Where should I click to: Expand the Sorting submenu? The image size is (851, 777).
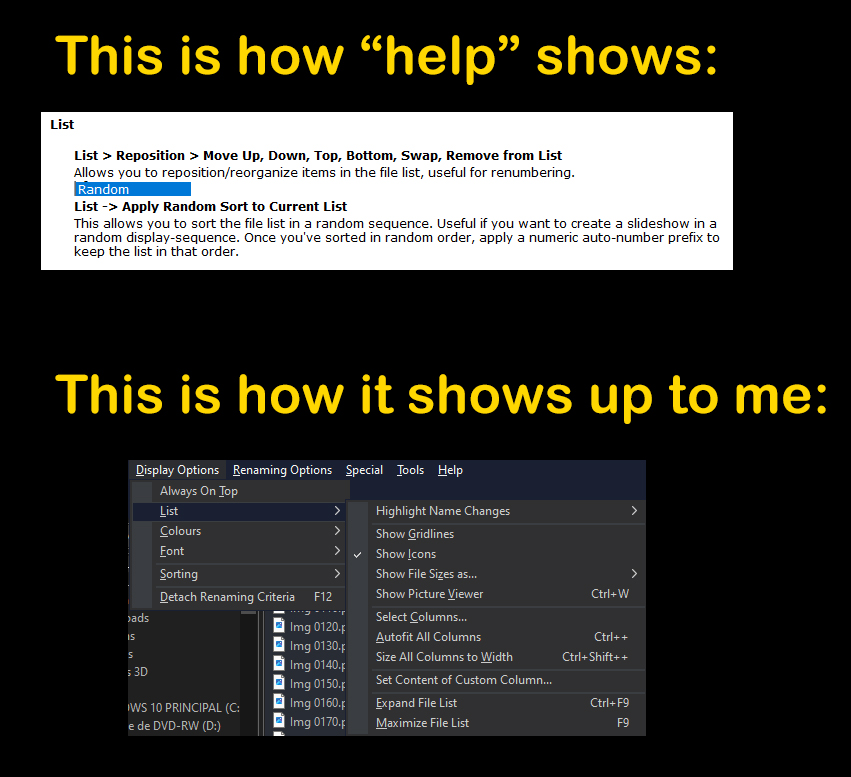239,574
